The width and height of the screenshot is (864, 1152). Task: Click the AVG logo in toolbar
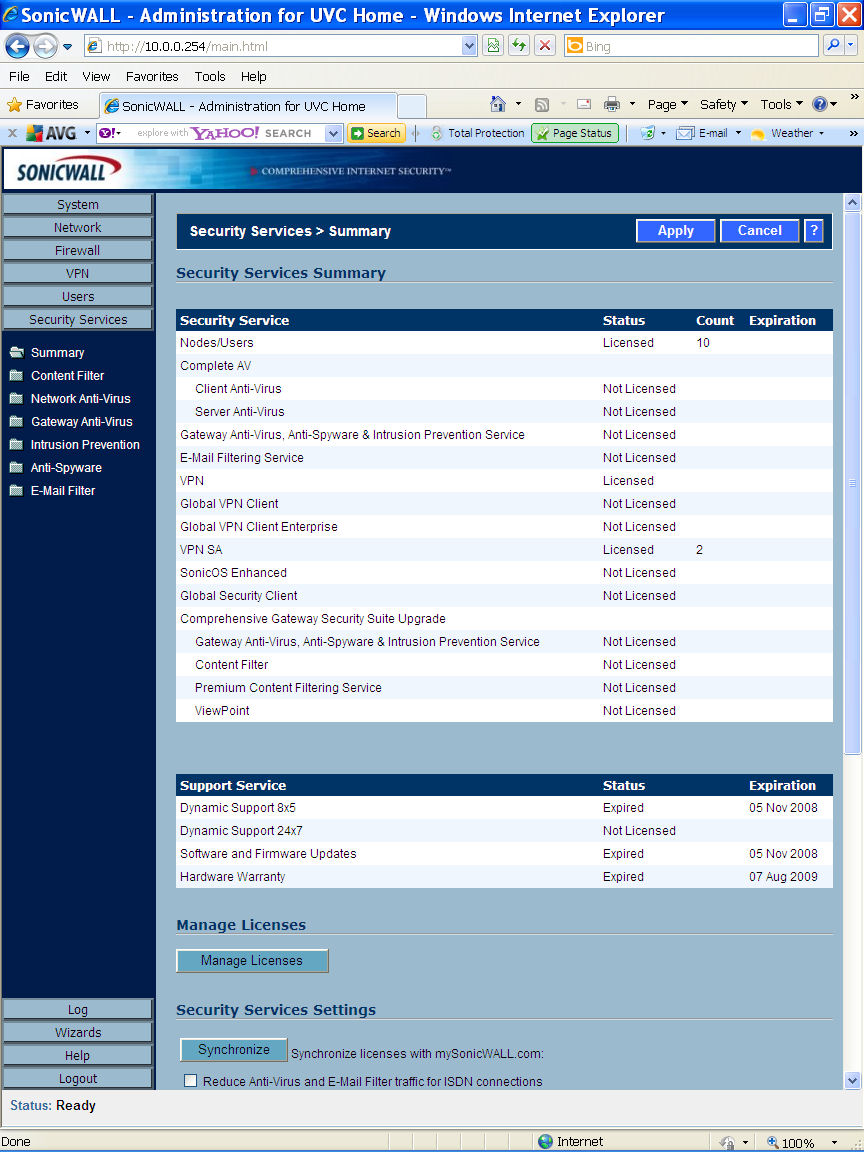tap(51, 133)
